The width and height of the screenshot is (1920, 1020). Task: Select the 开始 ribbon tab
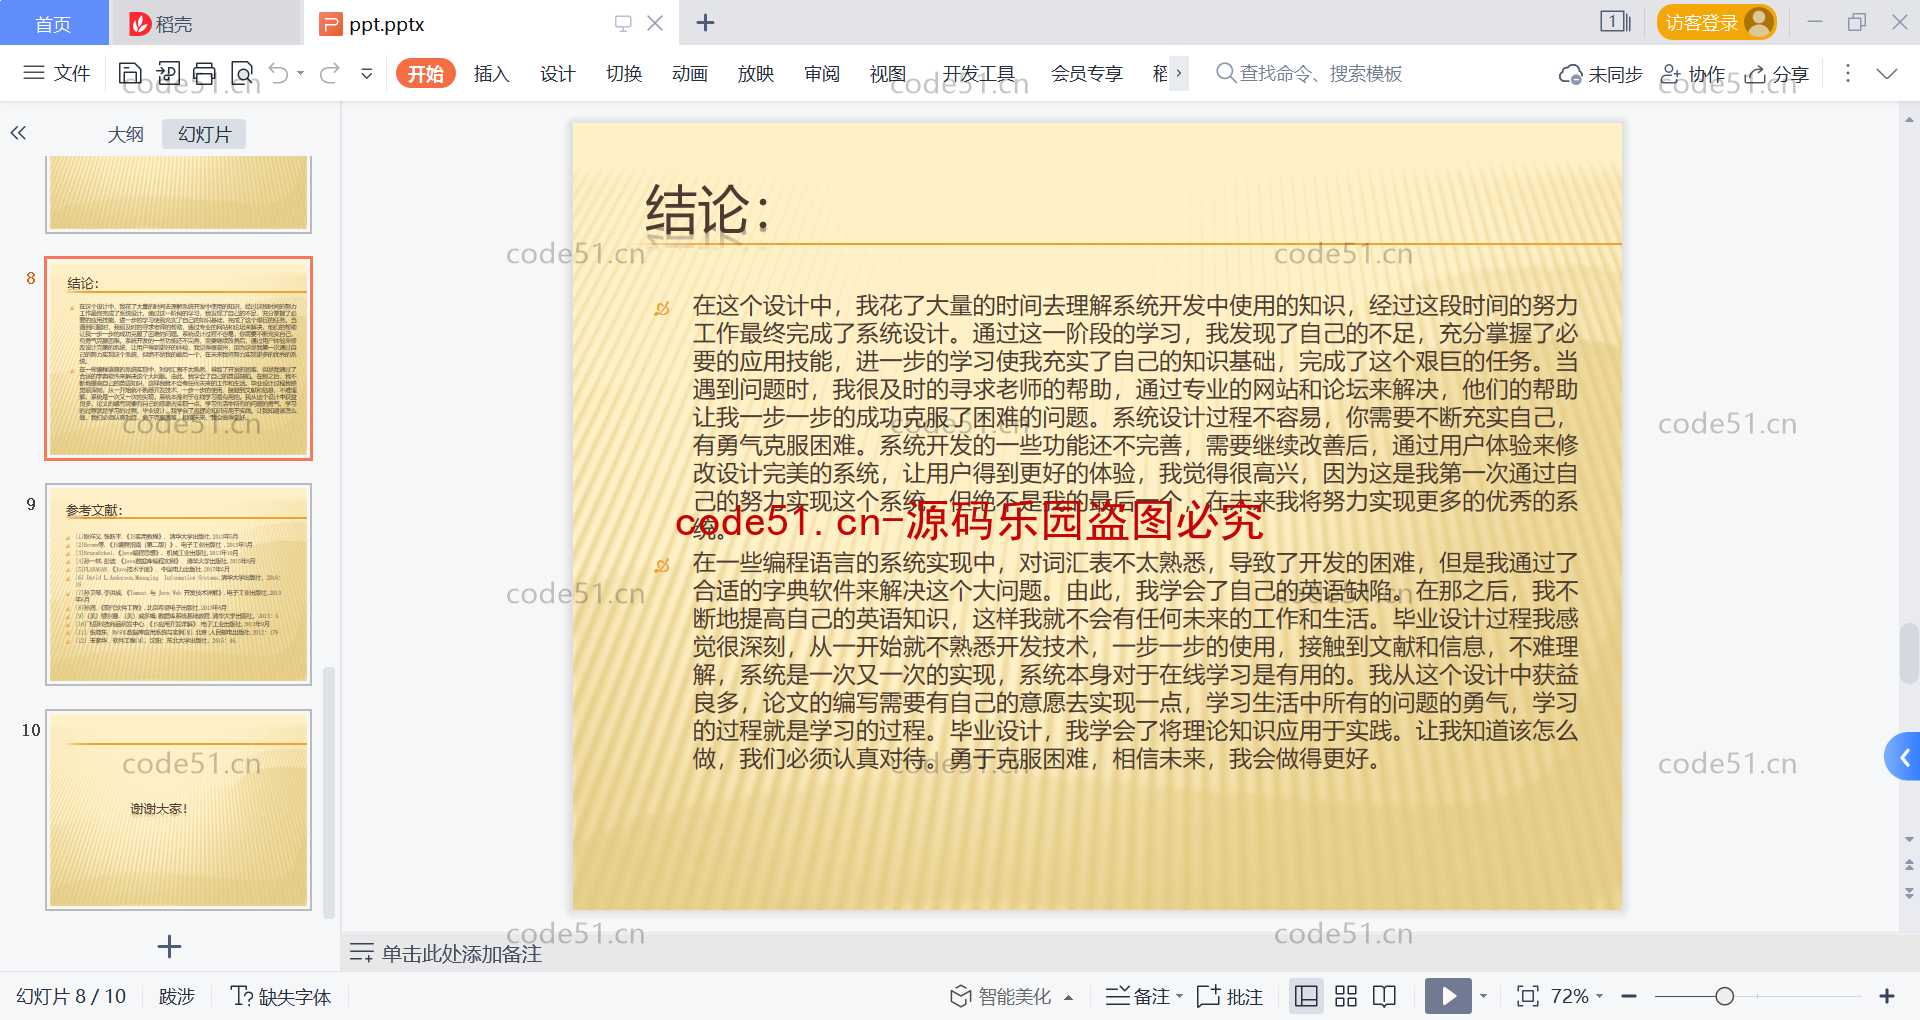point(426,74)
